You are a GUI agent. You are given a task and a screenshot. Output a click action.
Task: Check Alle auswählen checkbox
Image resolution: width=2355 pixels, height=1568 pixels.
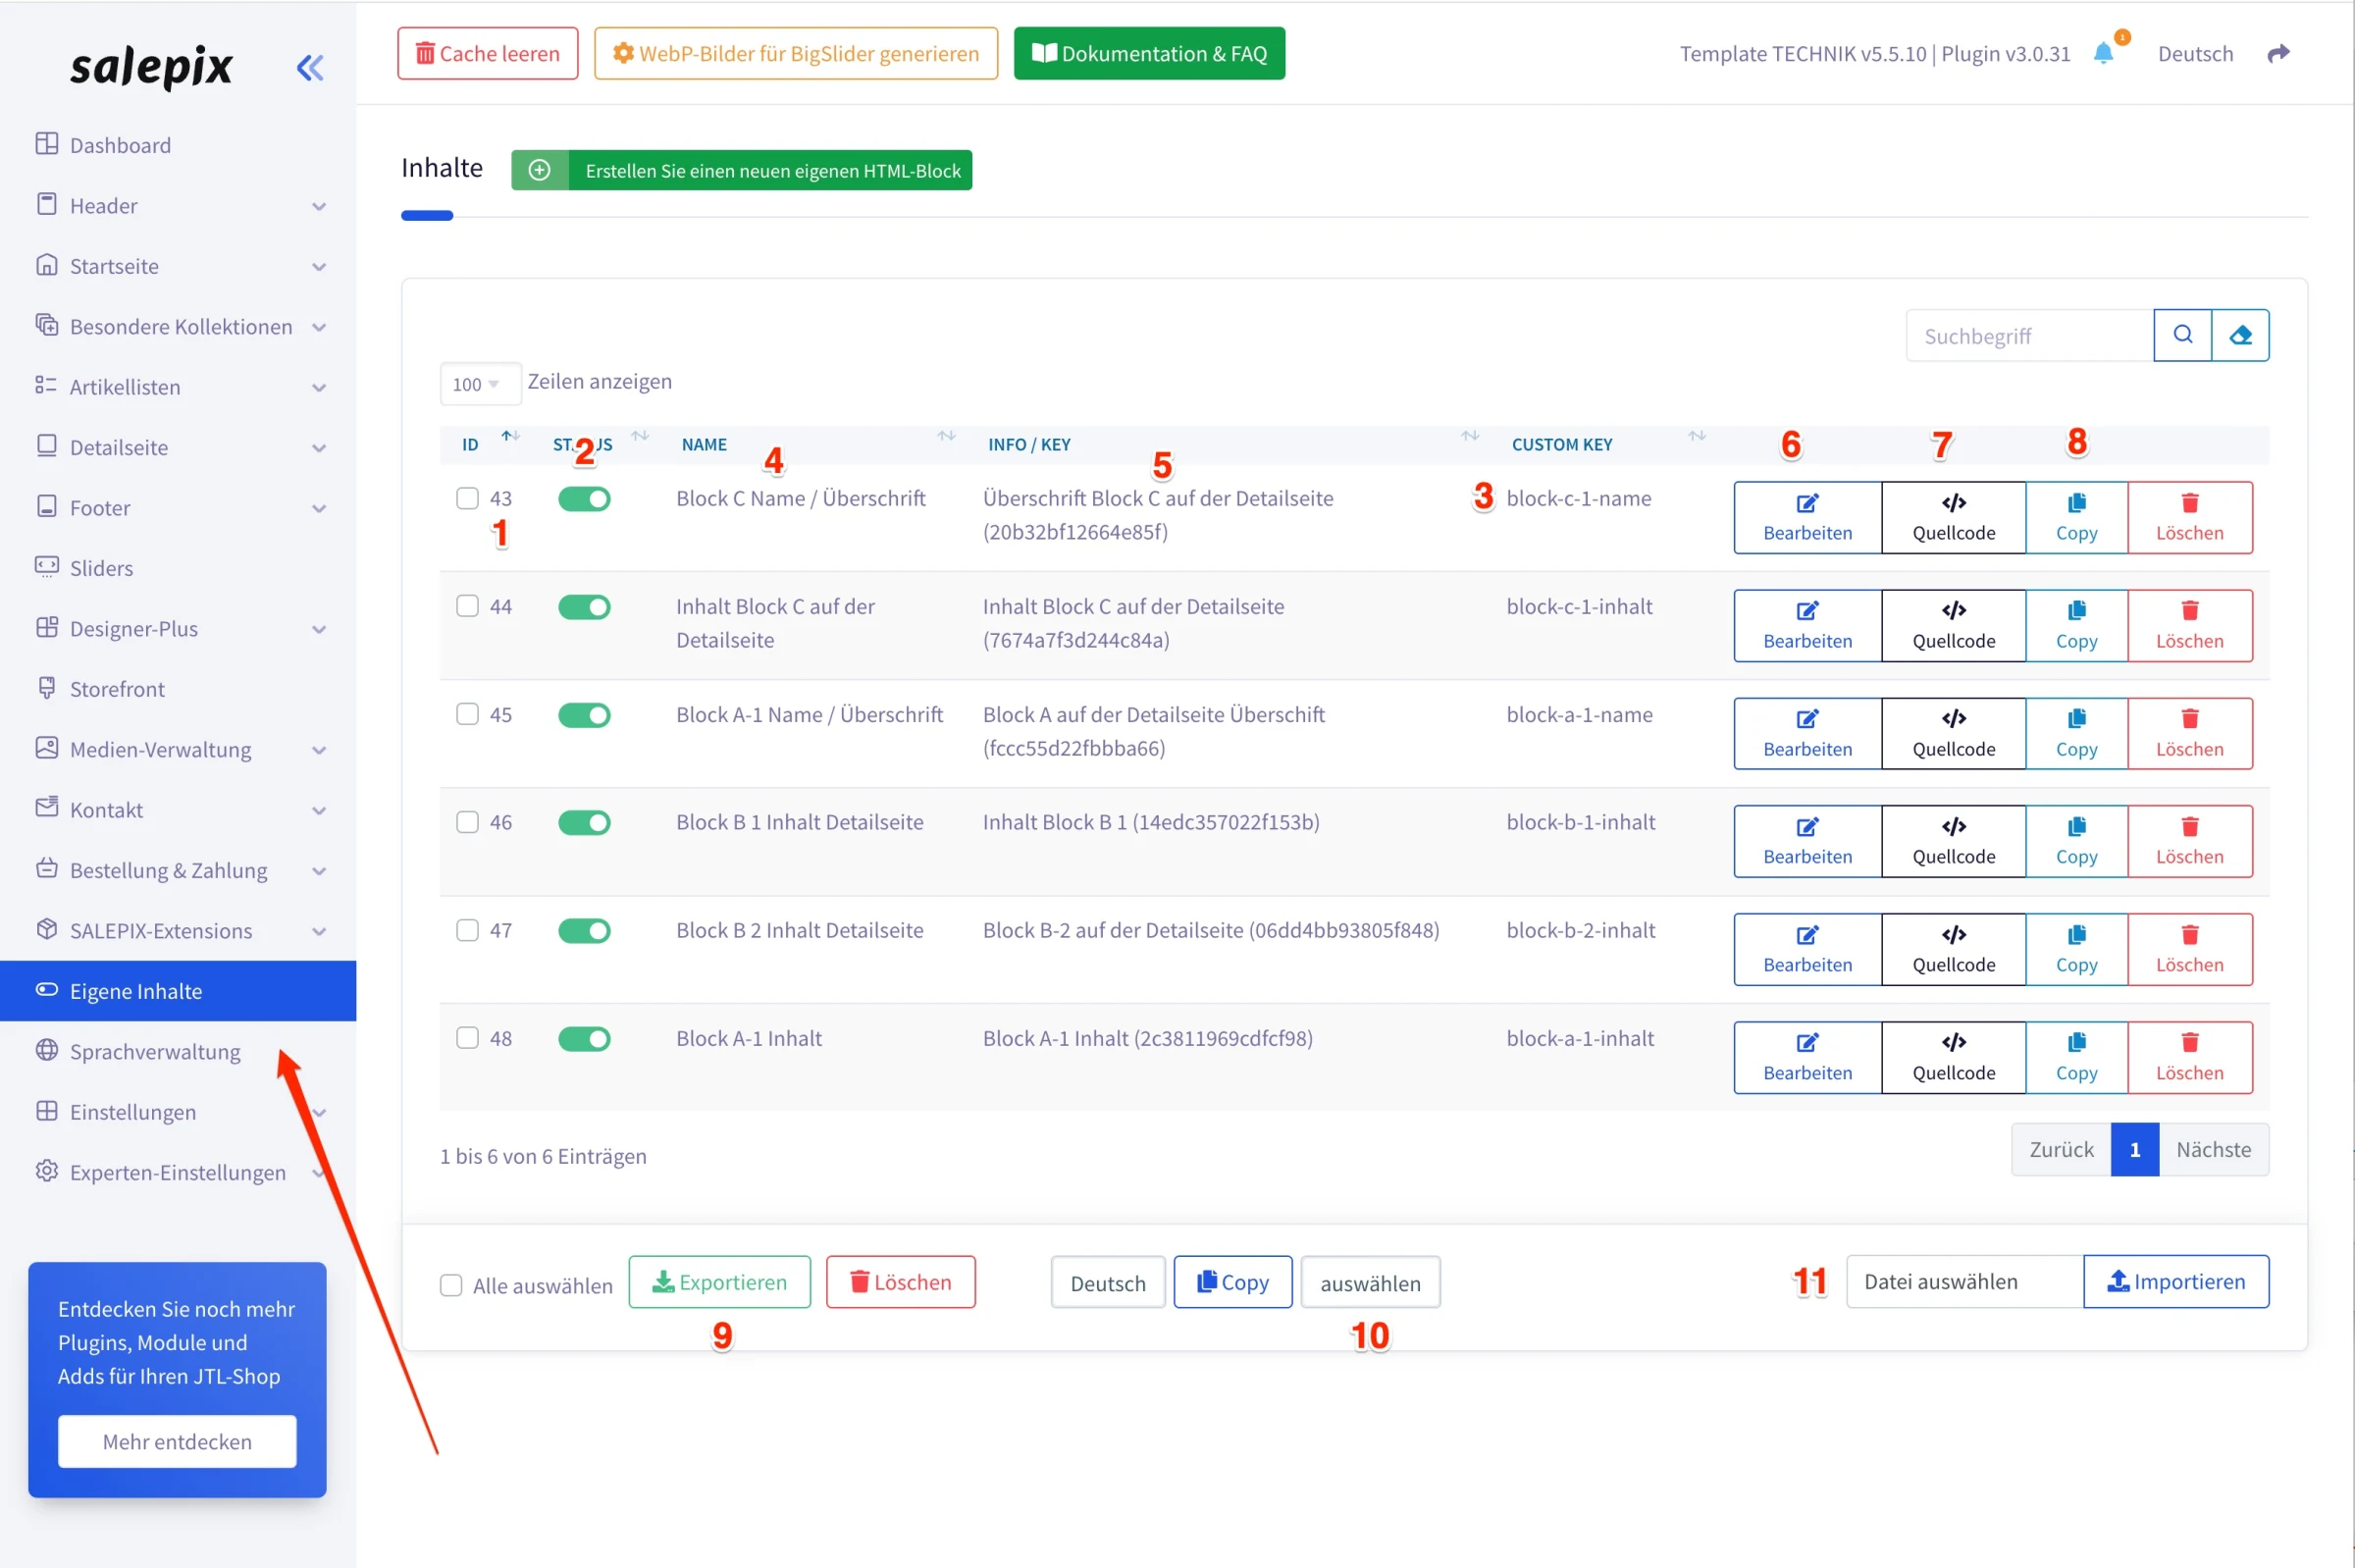(x=451, y=1286)
